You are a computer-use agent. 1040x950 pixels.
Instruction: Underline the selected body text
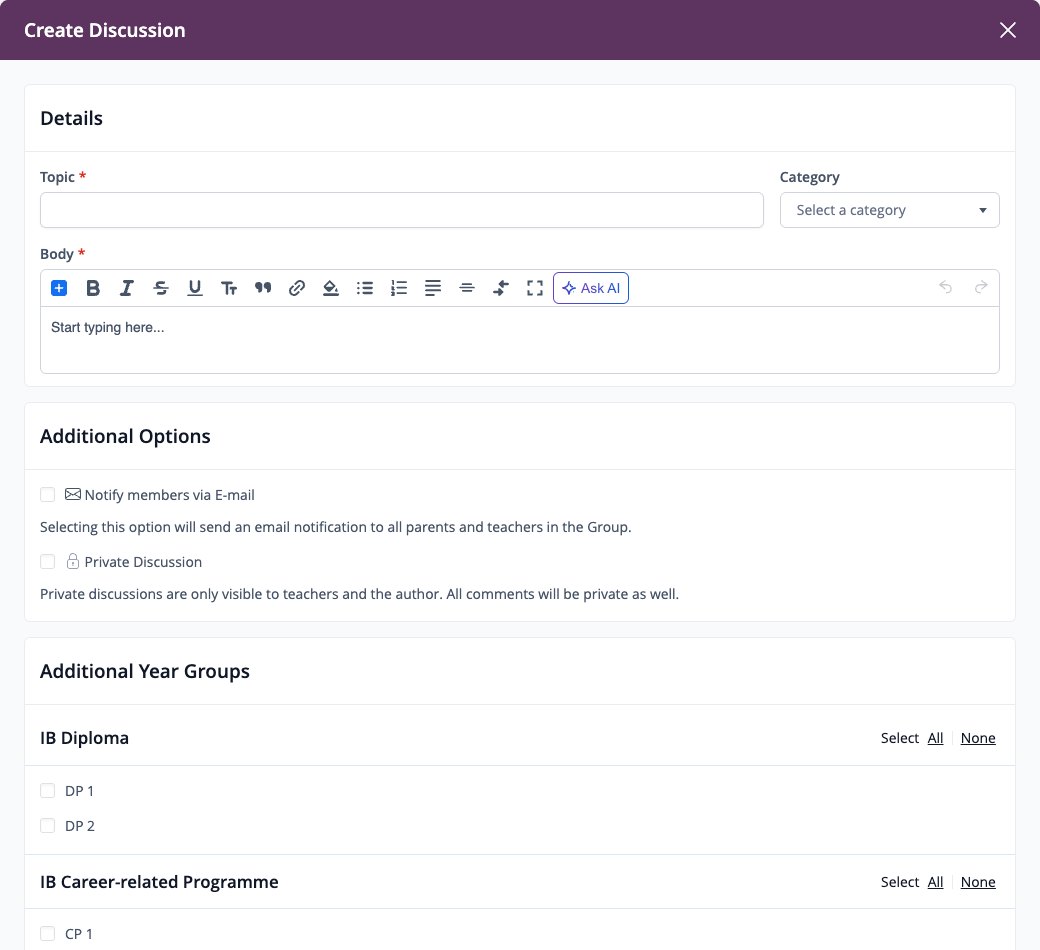[194, 288]
